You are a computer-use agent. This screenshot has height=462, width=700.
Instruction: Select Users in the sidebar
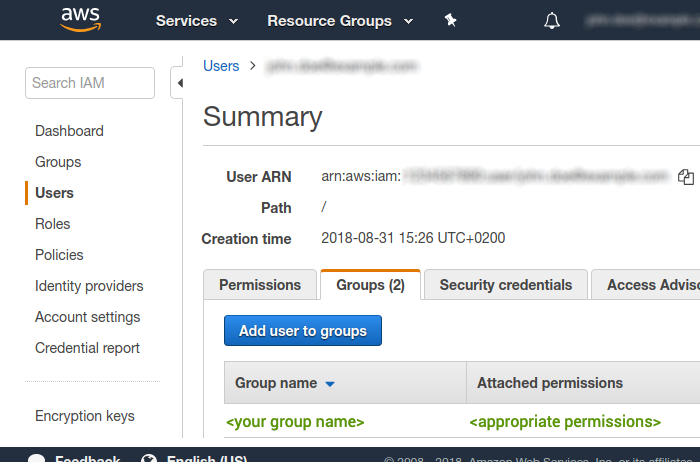coord(54,193)
